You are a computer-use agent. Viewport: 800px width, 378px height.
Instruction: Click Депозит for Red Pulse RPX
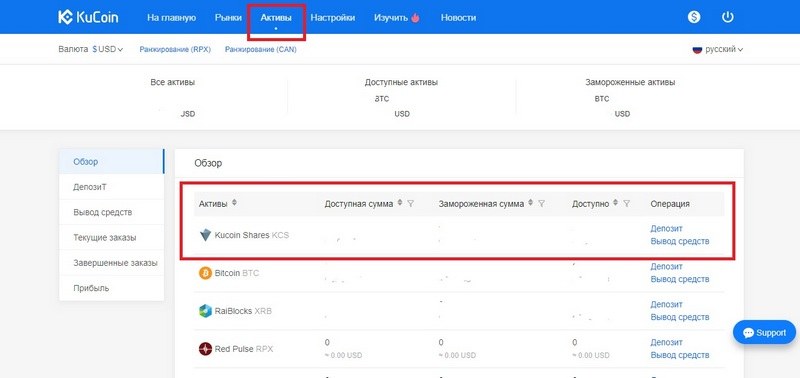tap(666, 342)
